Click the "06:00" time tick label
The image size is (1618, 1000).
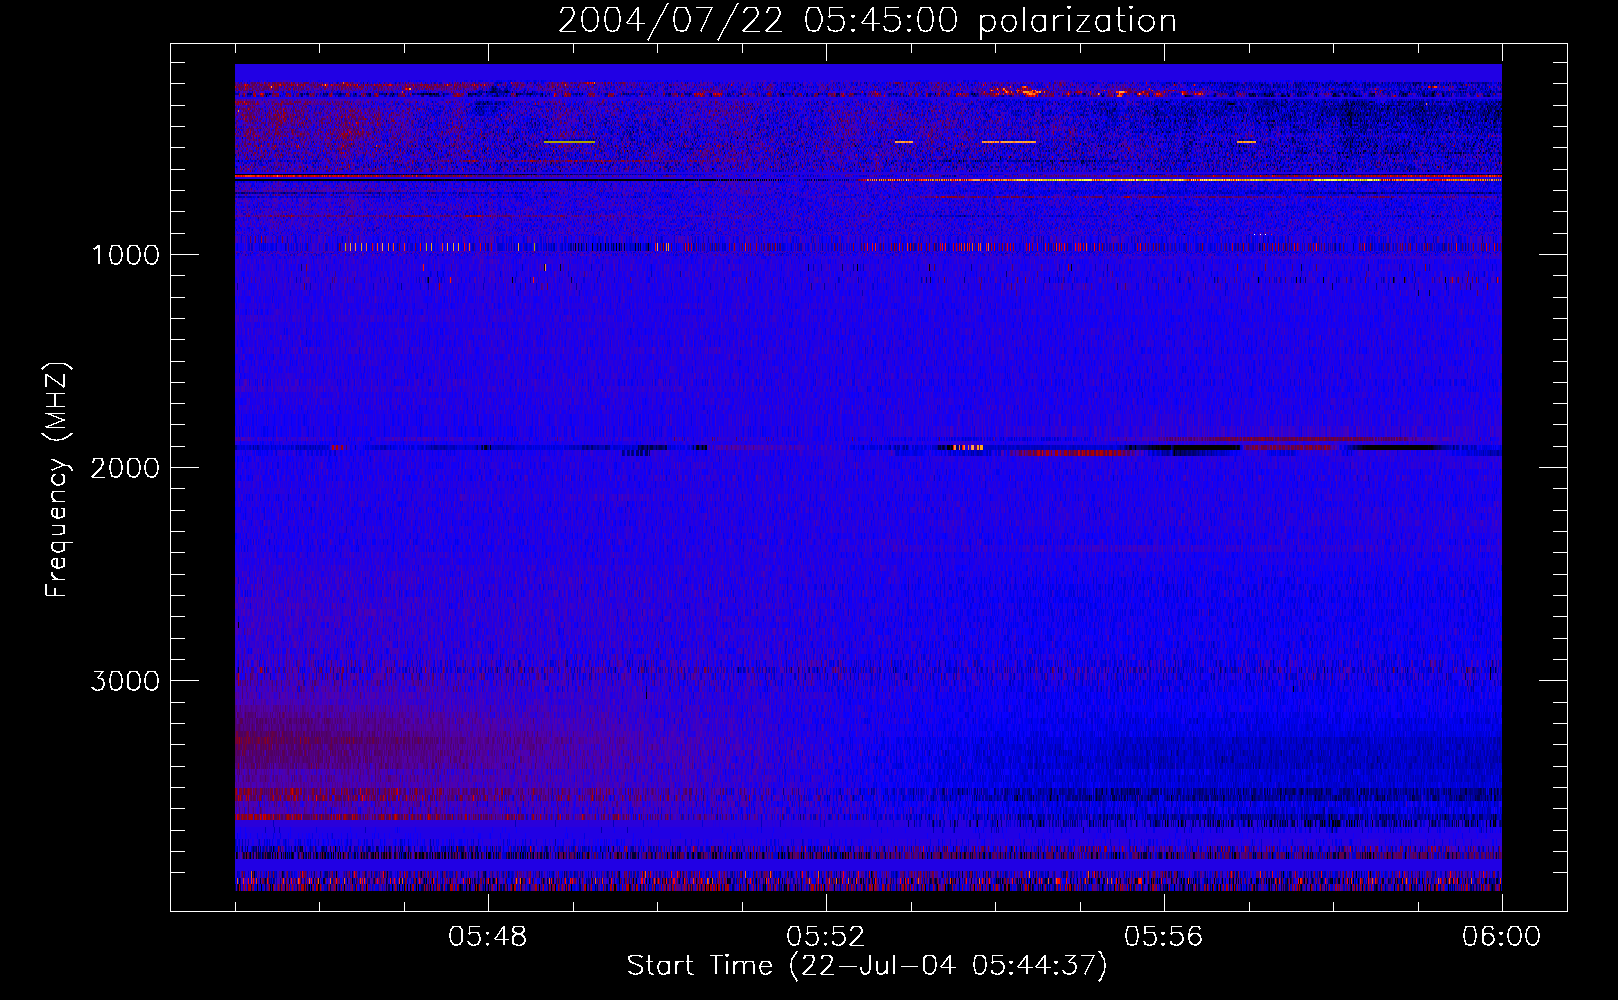[x=1501, y=937]
